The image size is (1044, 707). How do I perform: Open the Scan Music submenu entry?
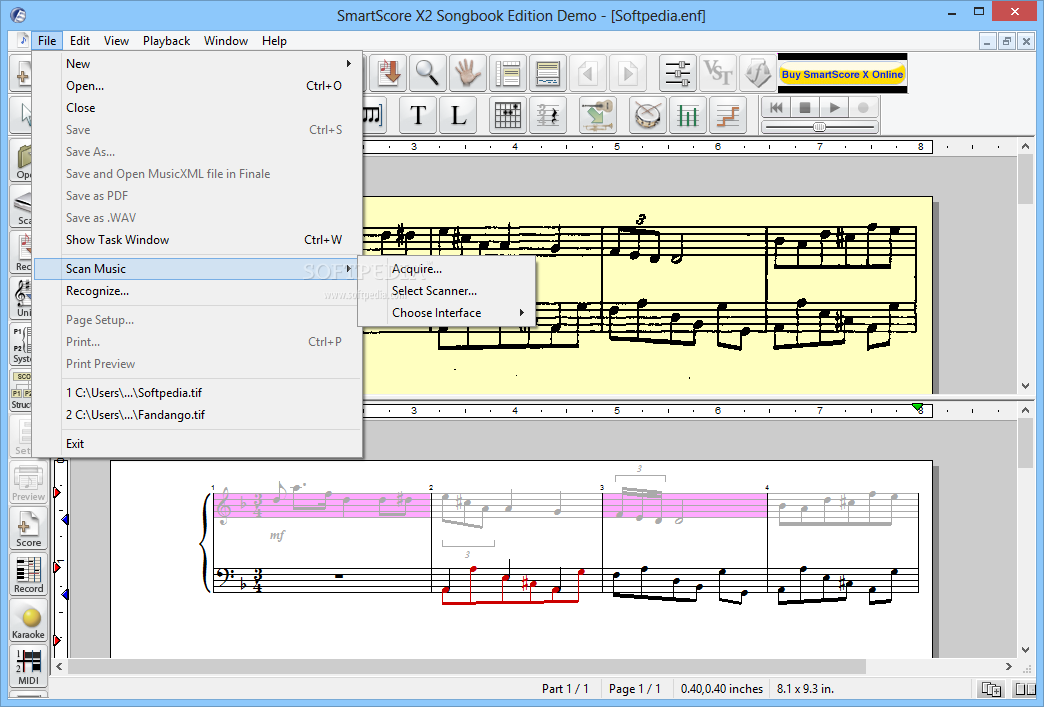[x=197, y=268]
